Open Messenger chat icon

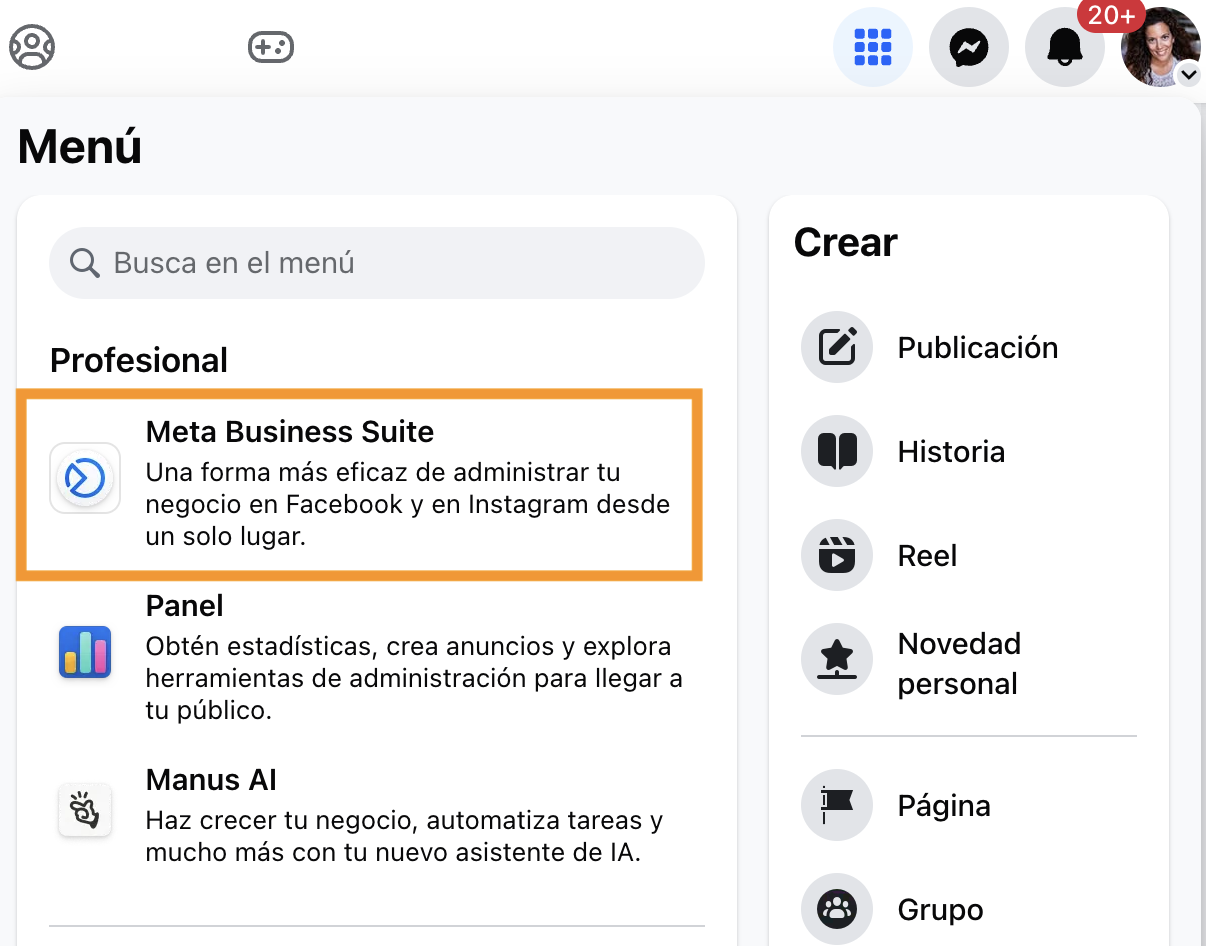(x=969, y=47)
